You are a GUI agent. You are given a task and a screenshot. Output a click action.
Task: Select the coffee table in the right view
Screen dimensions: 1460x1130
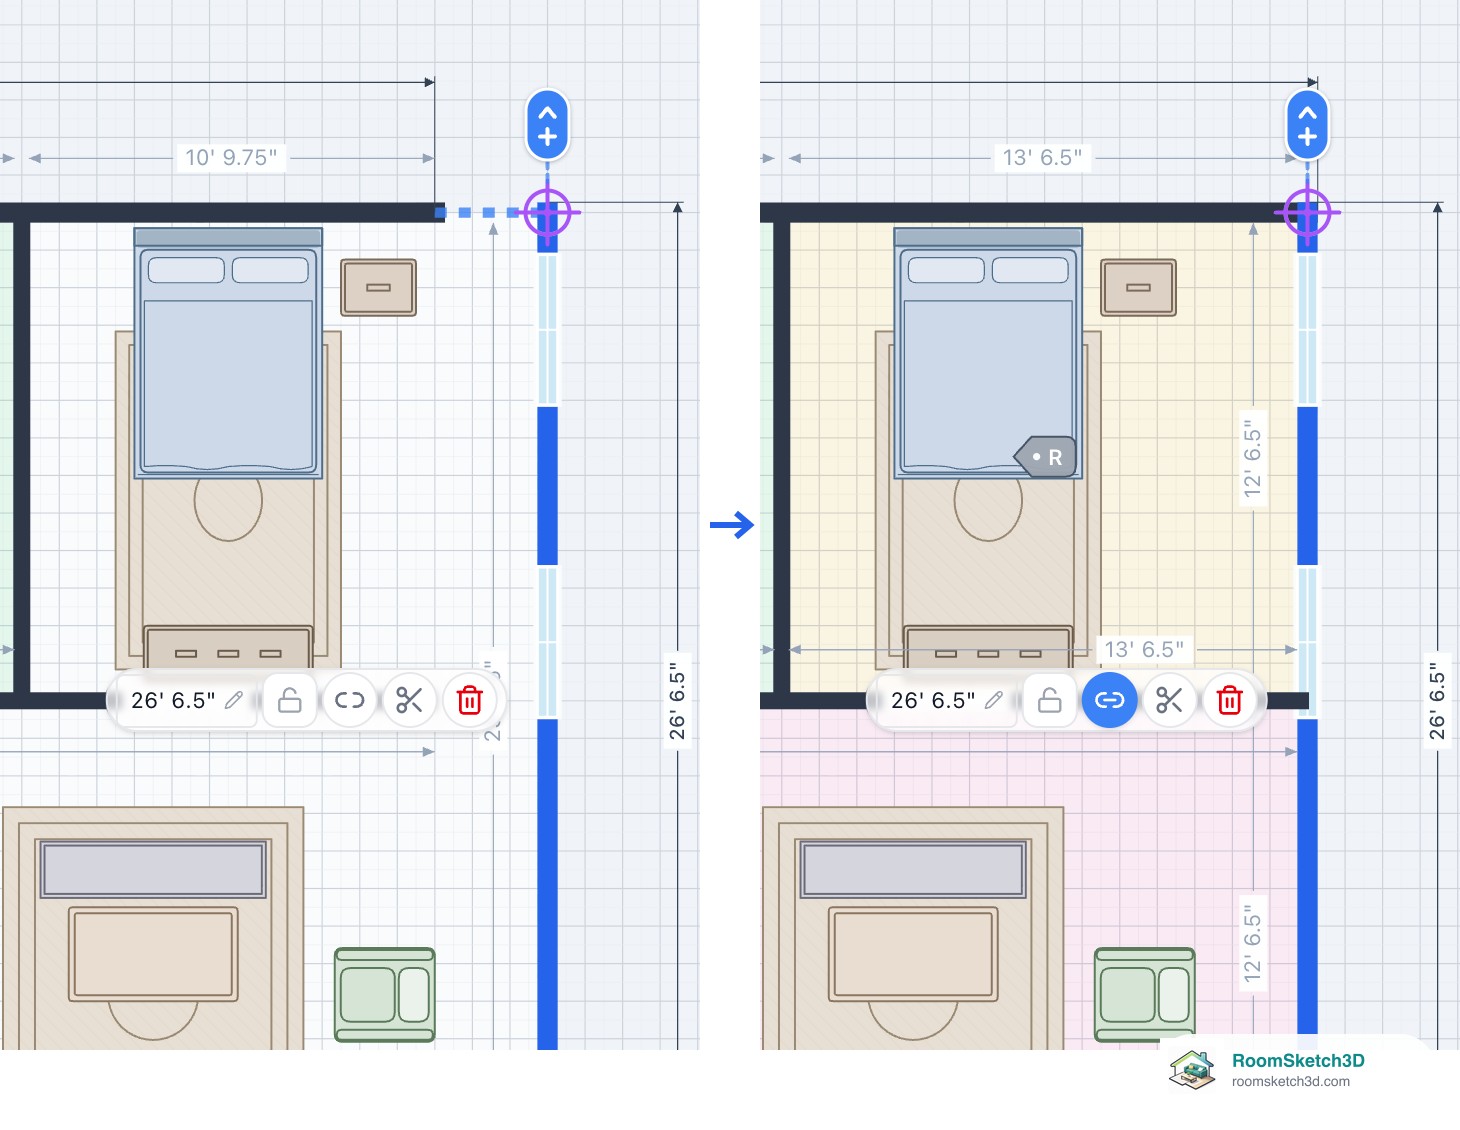[913, 954]
